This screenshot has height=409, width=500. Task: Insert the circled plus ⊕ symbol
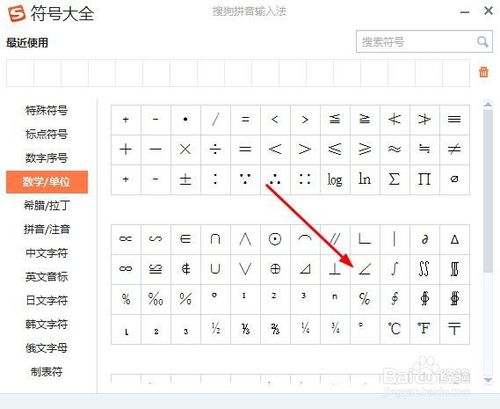tap(275, 269)
